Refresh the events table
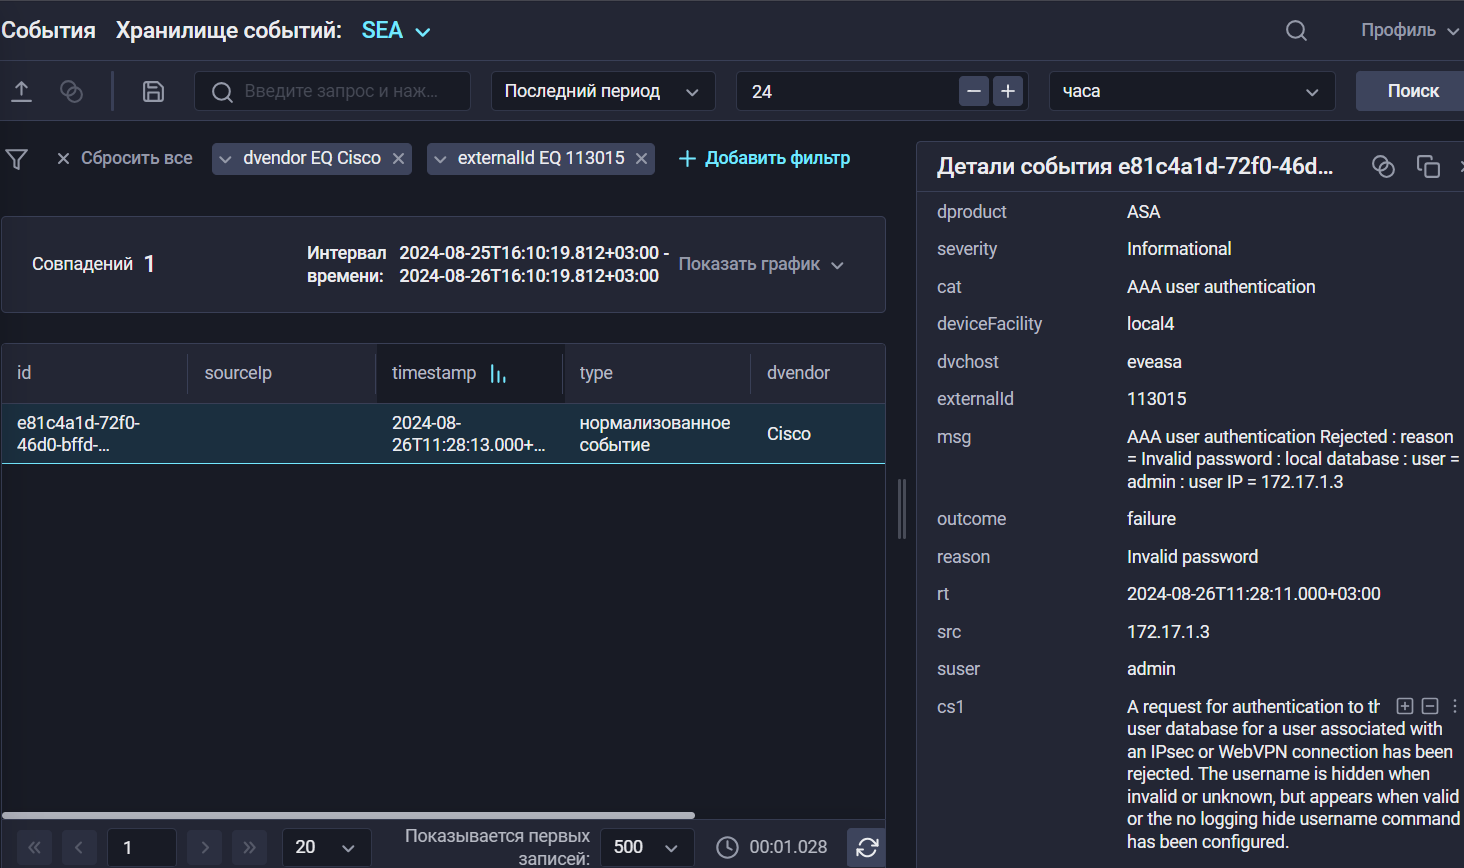Screen dimensions: 1464x868 (865, 847)
